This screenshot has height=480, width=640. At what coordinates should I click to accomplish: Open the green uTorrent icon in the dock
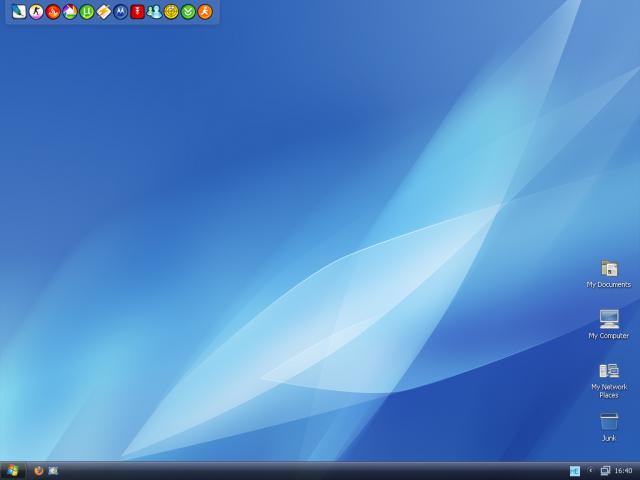click(x=87, y=12)
